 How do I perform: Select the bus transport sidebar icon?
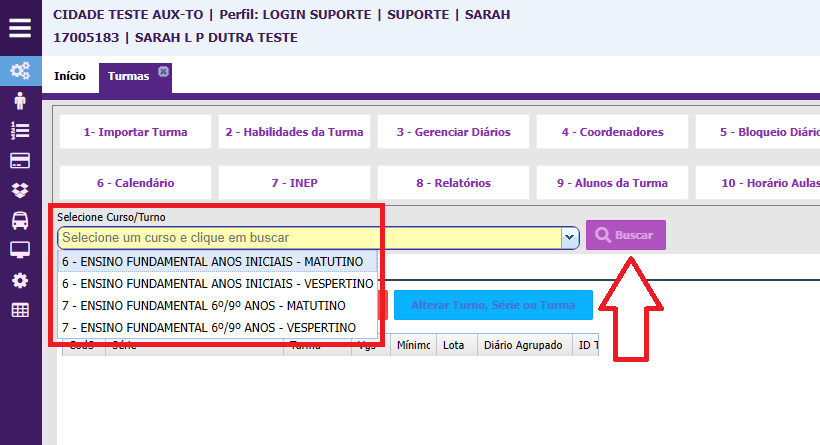coord(20,220)
